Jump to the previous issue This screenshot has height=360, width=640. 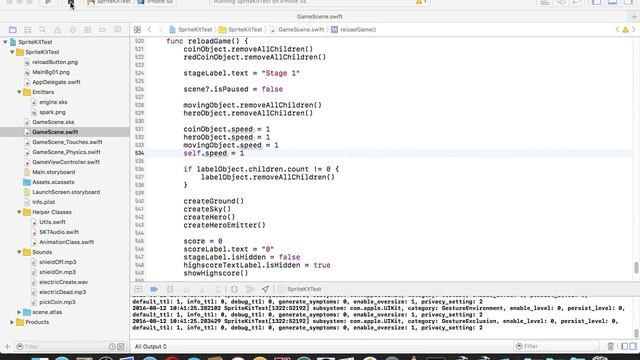(617, 29)
